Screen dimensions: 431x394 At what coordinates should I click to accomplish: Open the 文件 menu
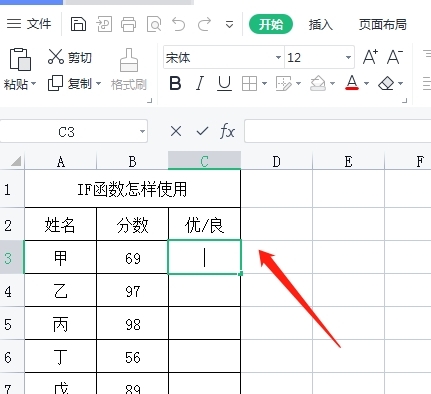pyautogui.click(x=29, y=24)
